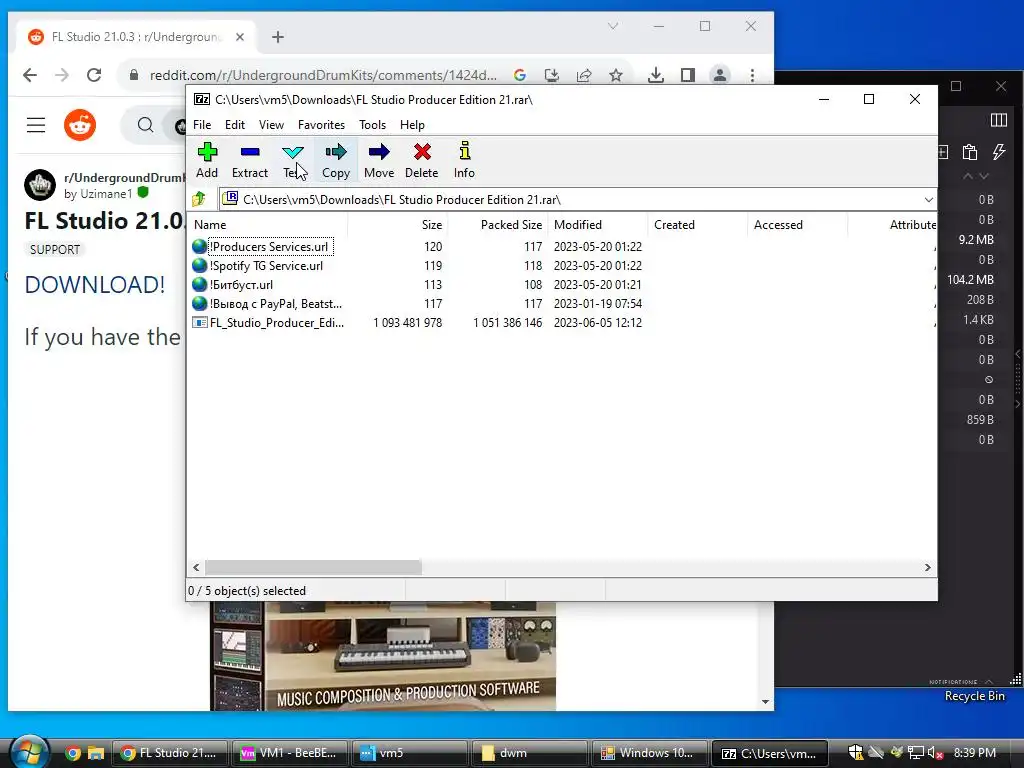Click the Add button in 7-Zip toolbar
This screenshot has width=1024, height=768.
[x=207, y=160]
